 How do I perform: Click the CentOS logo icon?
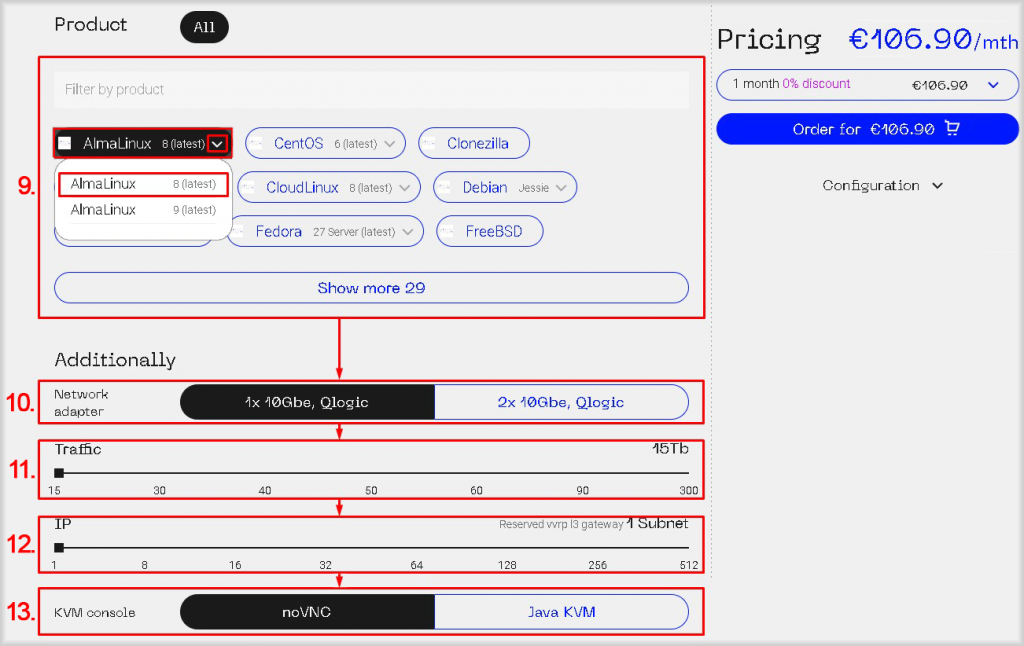(x=257, y=144)
